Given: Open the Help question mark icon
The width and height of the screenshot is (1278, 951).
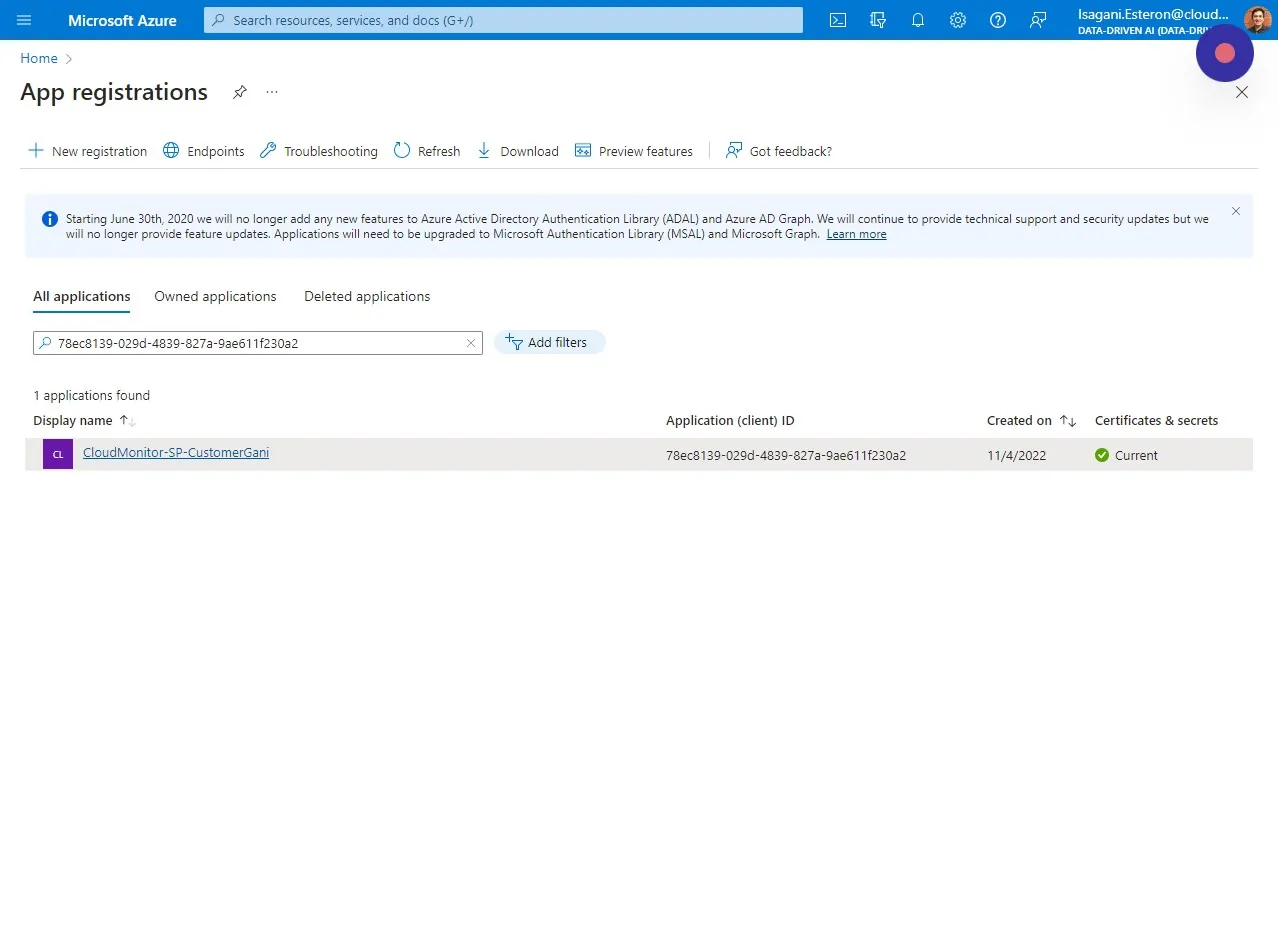Looking at the screenshot, I should pyautogui.click(x=998, y=20).
